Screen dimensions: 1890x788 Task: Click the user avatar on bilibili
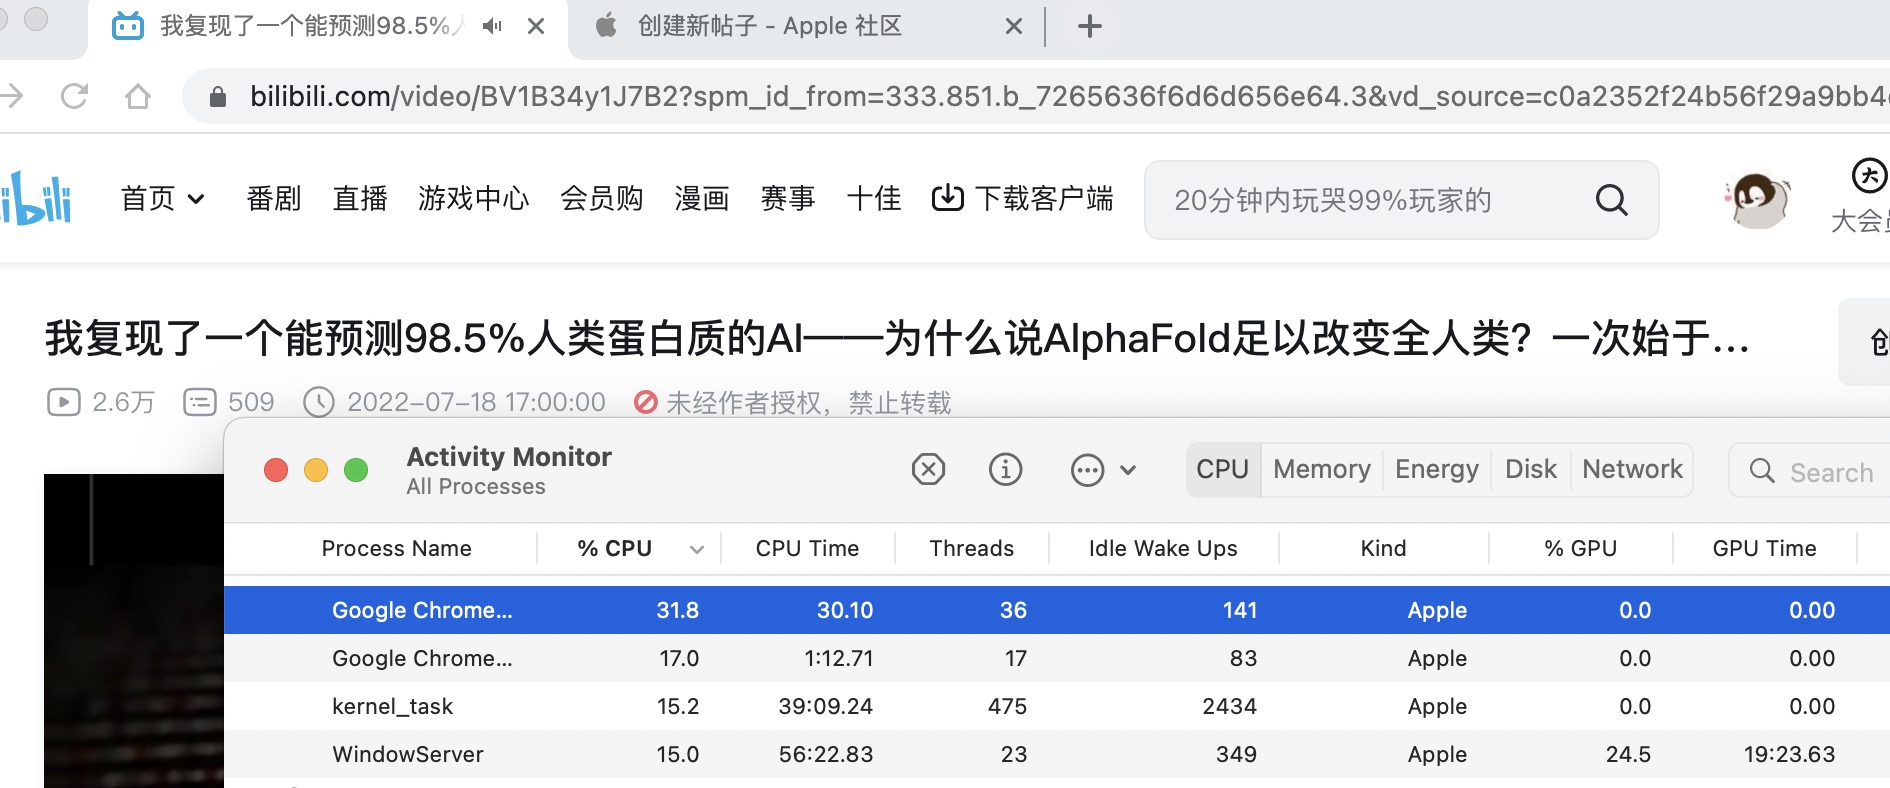(1757, 200)
